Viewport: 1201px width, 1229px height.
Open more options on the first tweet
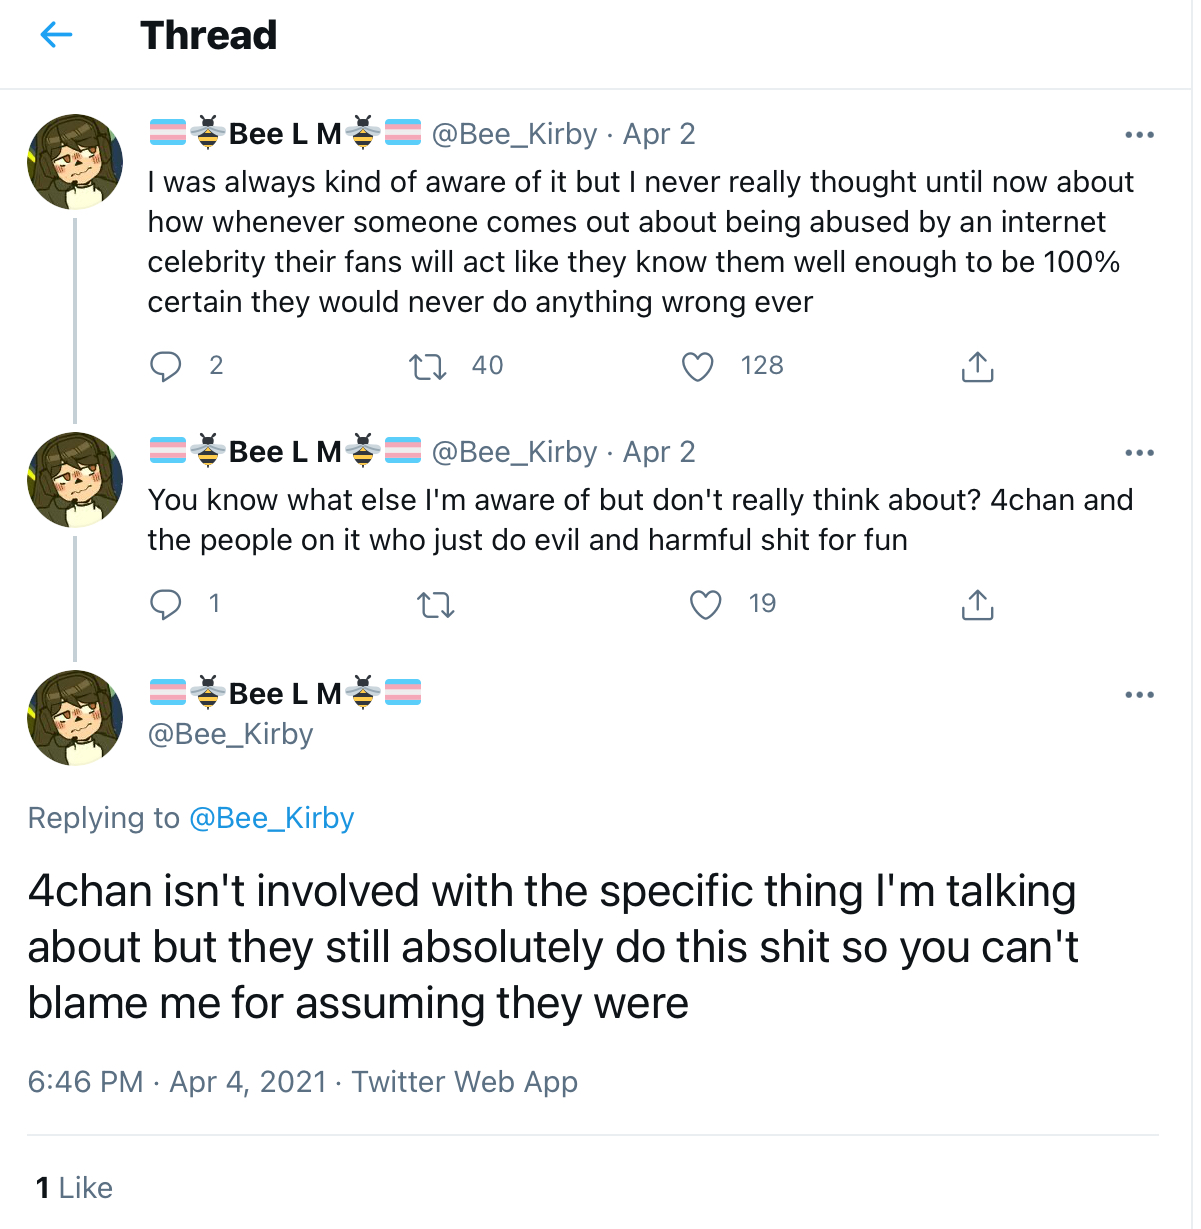pos(1139,135)
